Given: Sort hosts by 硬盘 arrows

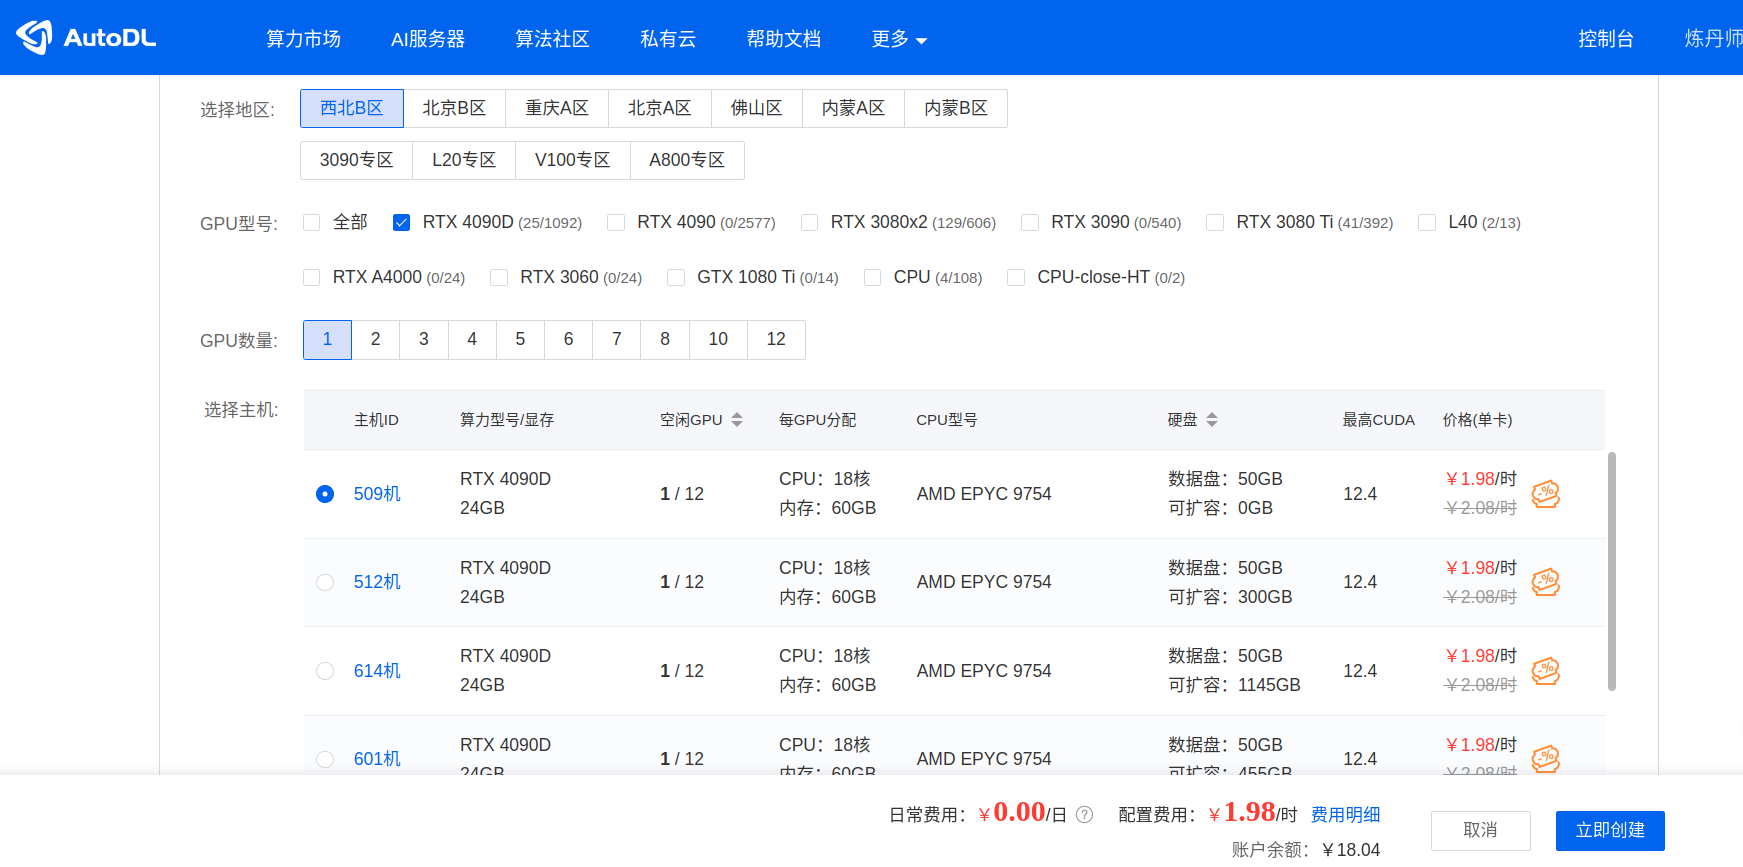Looking at the screenshot, I should click(x=1212, y=420).
